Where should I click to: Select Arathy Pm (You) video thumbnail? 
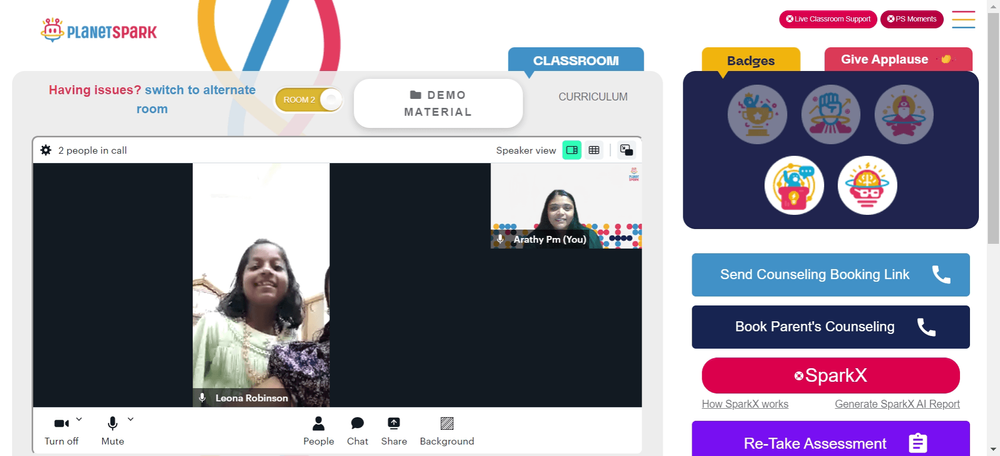point(566,206)
